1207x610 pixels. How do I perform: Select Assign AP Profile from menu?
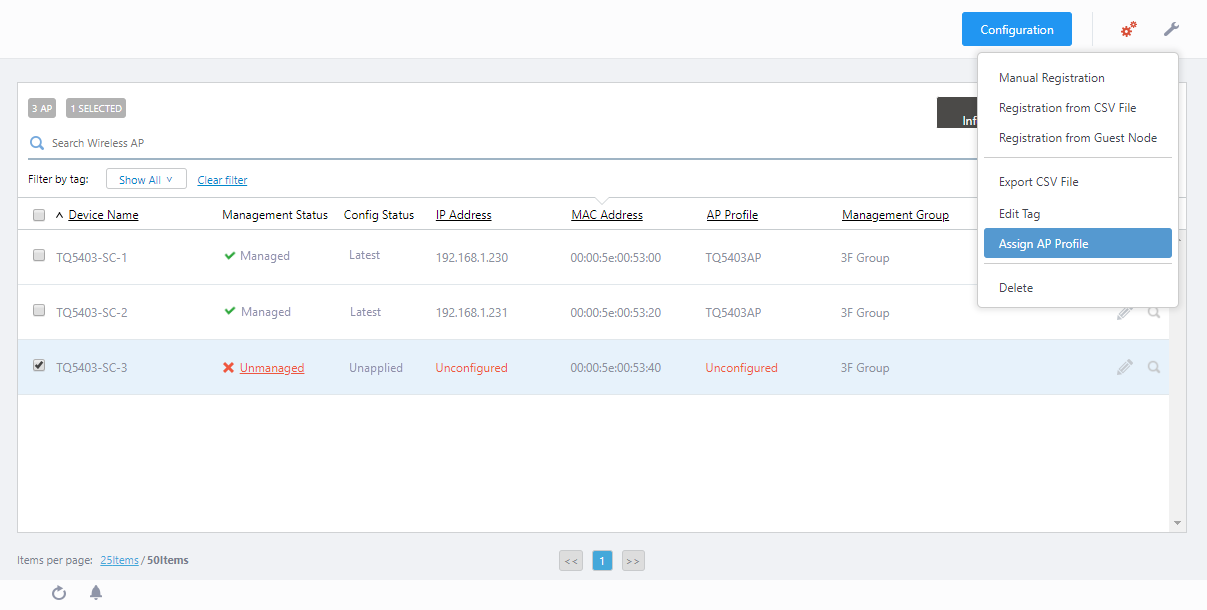click(1077, 244)
